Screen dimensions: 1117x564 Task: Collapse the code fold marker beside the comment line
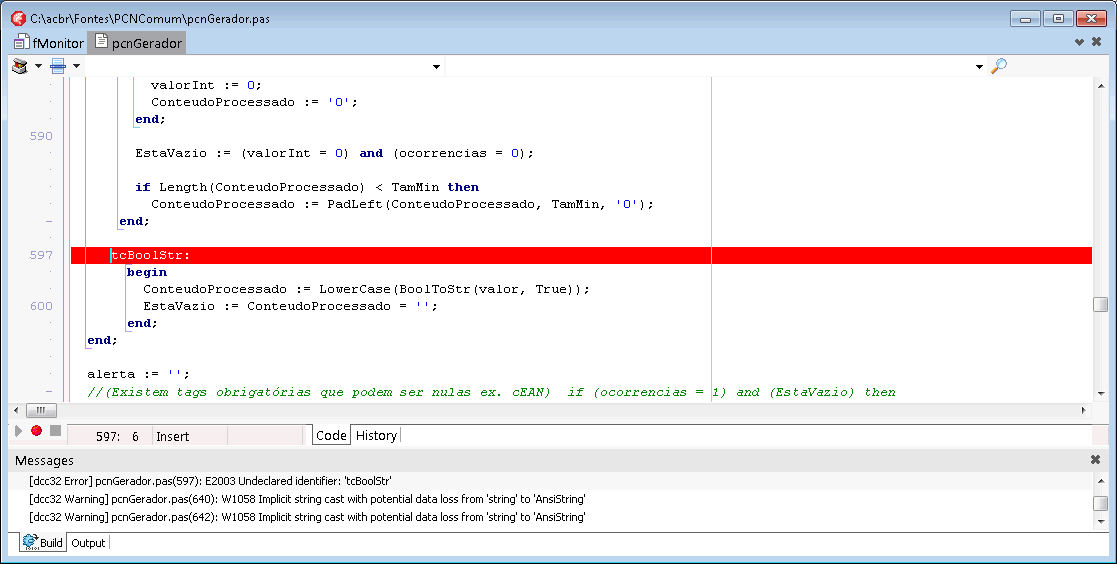pyautogui.click(x=48, y=392)
